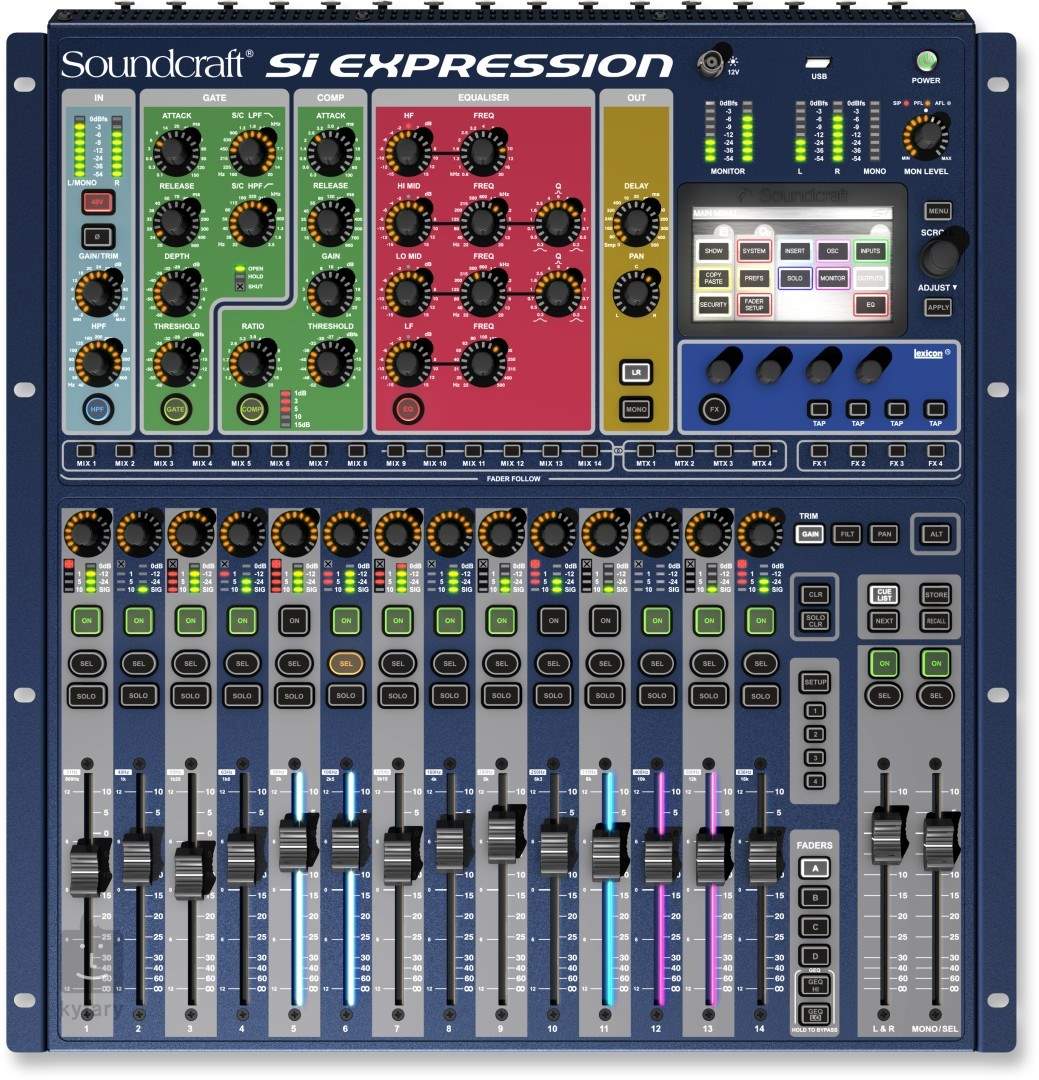
Task: Select fader layer B
Action: (815, 898)
